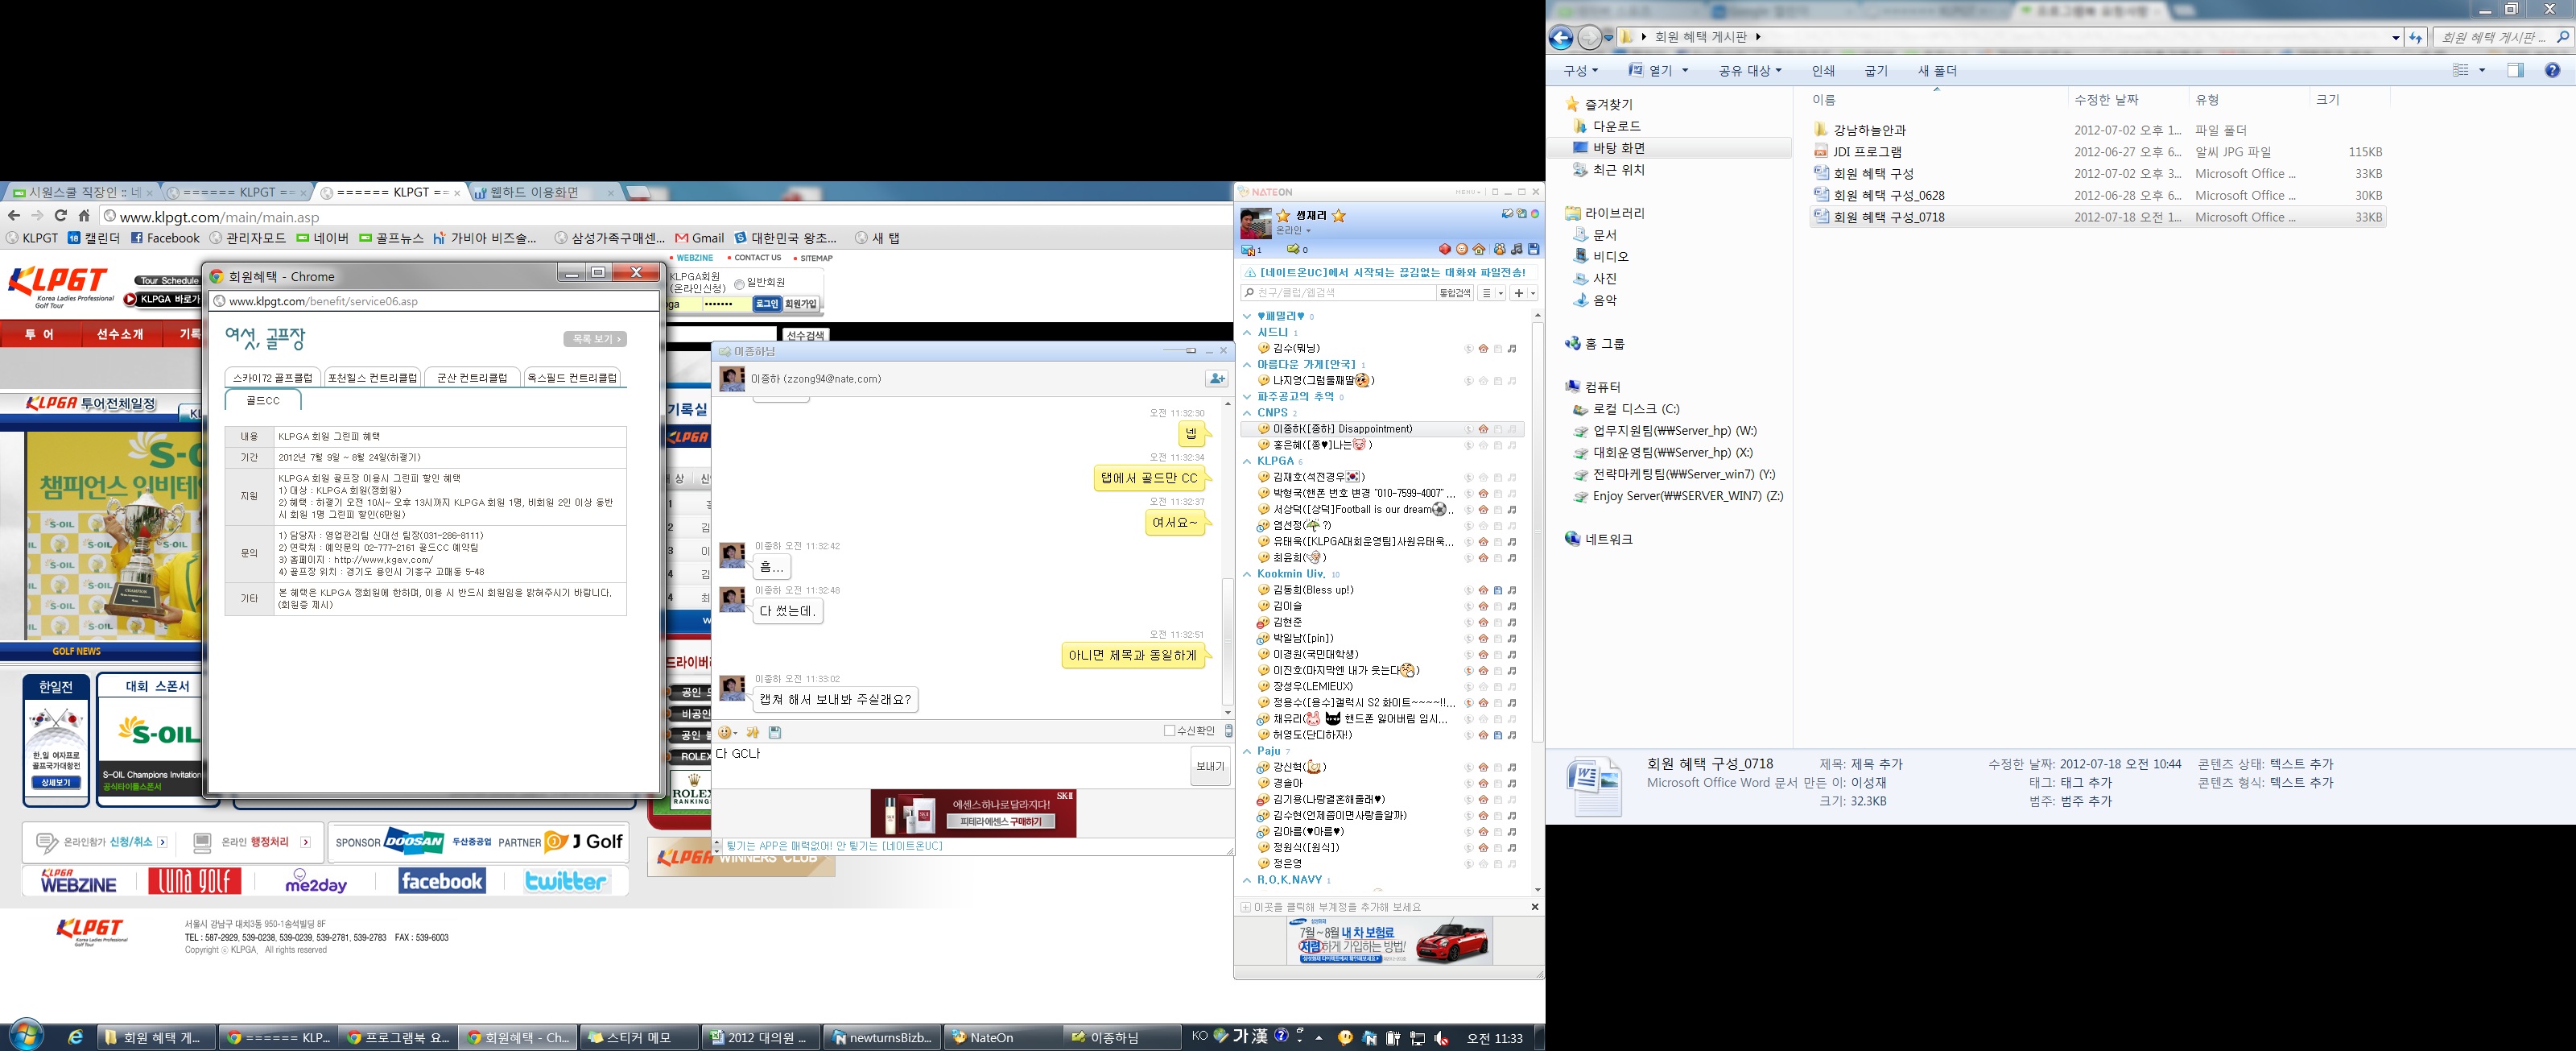2576x1051 pixels.
Task: Open the music note icon in NateOn toolbar
Action: click(x=1516, y=249)
